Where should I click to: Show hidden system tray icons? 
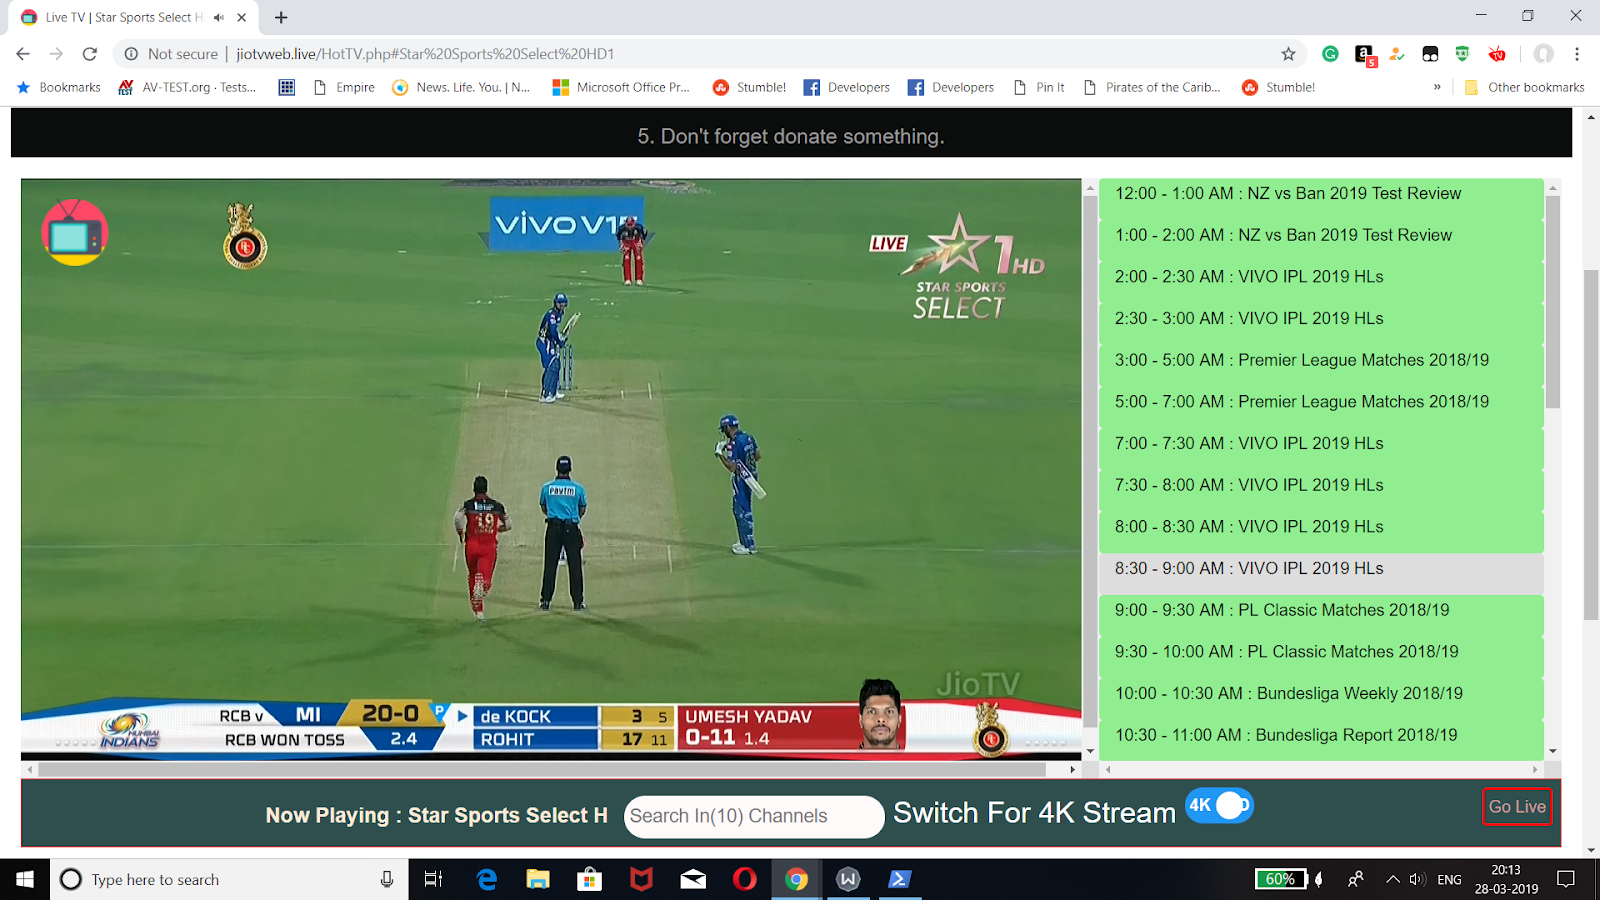1392,879
